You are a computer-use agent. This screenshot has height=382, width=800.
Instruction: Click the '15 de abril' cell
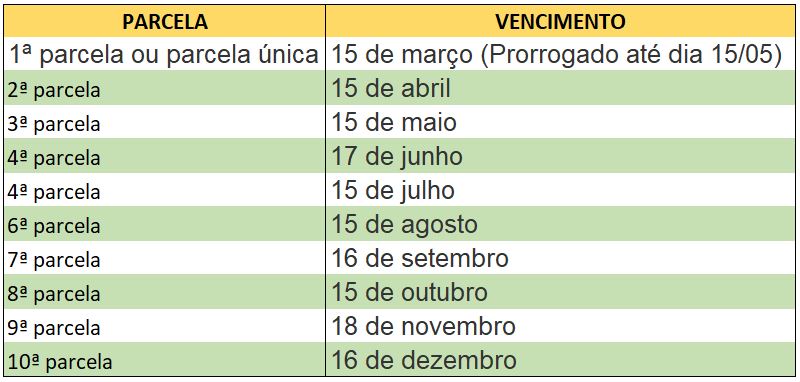click(x=560, y=88)
